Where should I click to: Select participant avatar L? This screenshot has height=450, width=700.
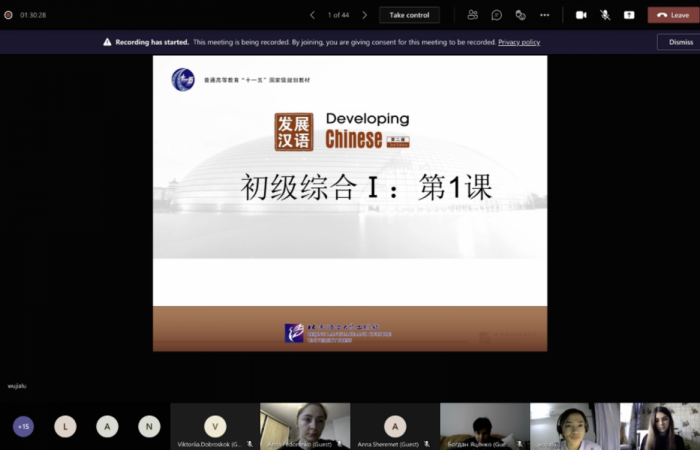pos(65,426)
